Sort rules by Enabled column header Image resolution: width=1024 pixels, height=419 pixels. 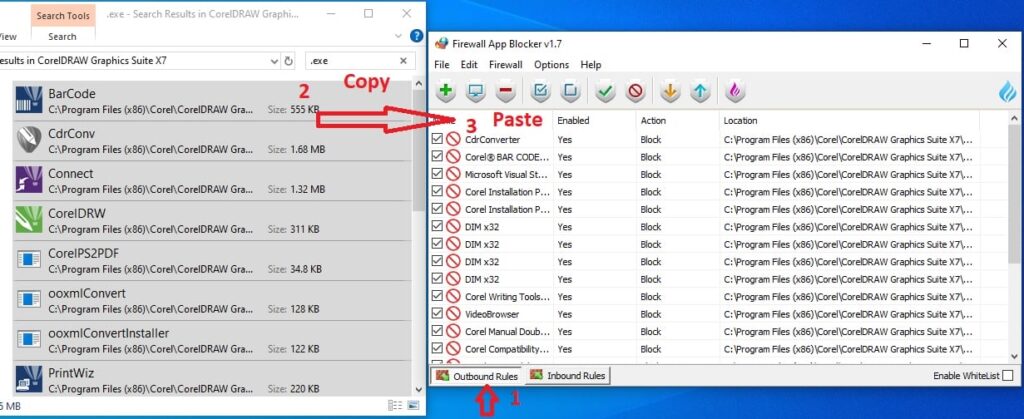(x=594, y=121)
